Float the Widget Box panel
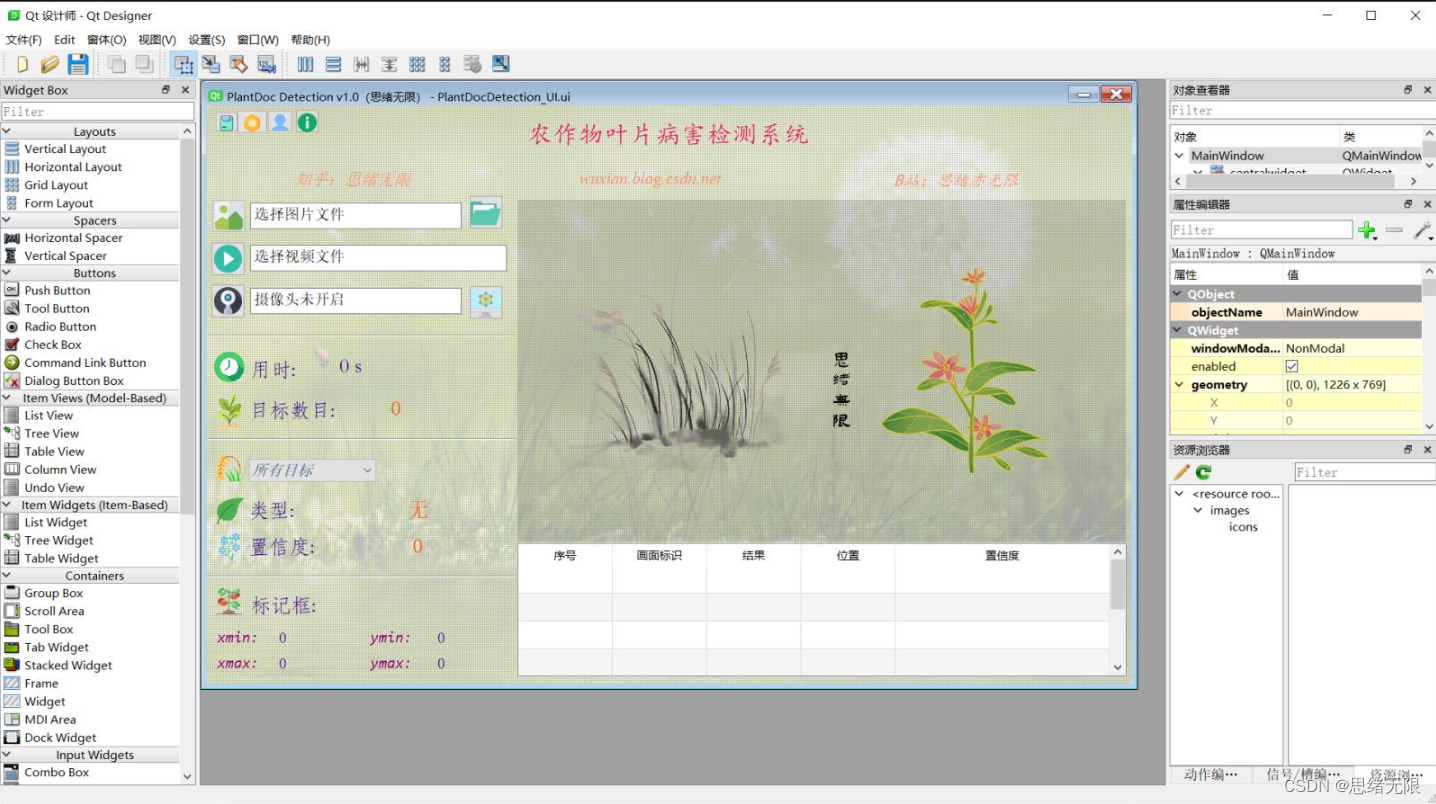The image size is (1436, 804). click(x=166, y=90)
